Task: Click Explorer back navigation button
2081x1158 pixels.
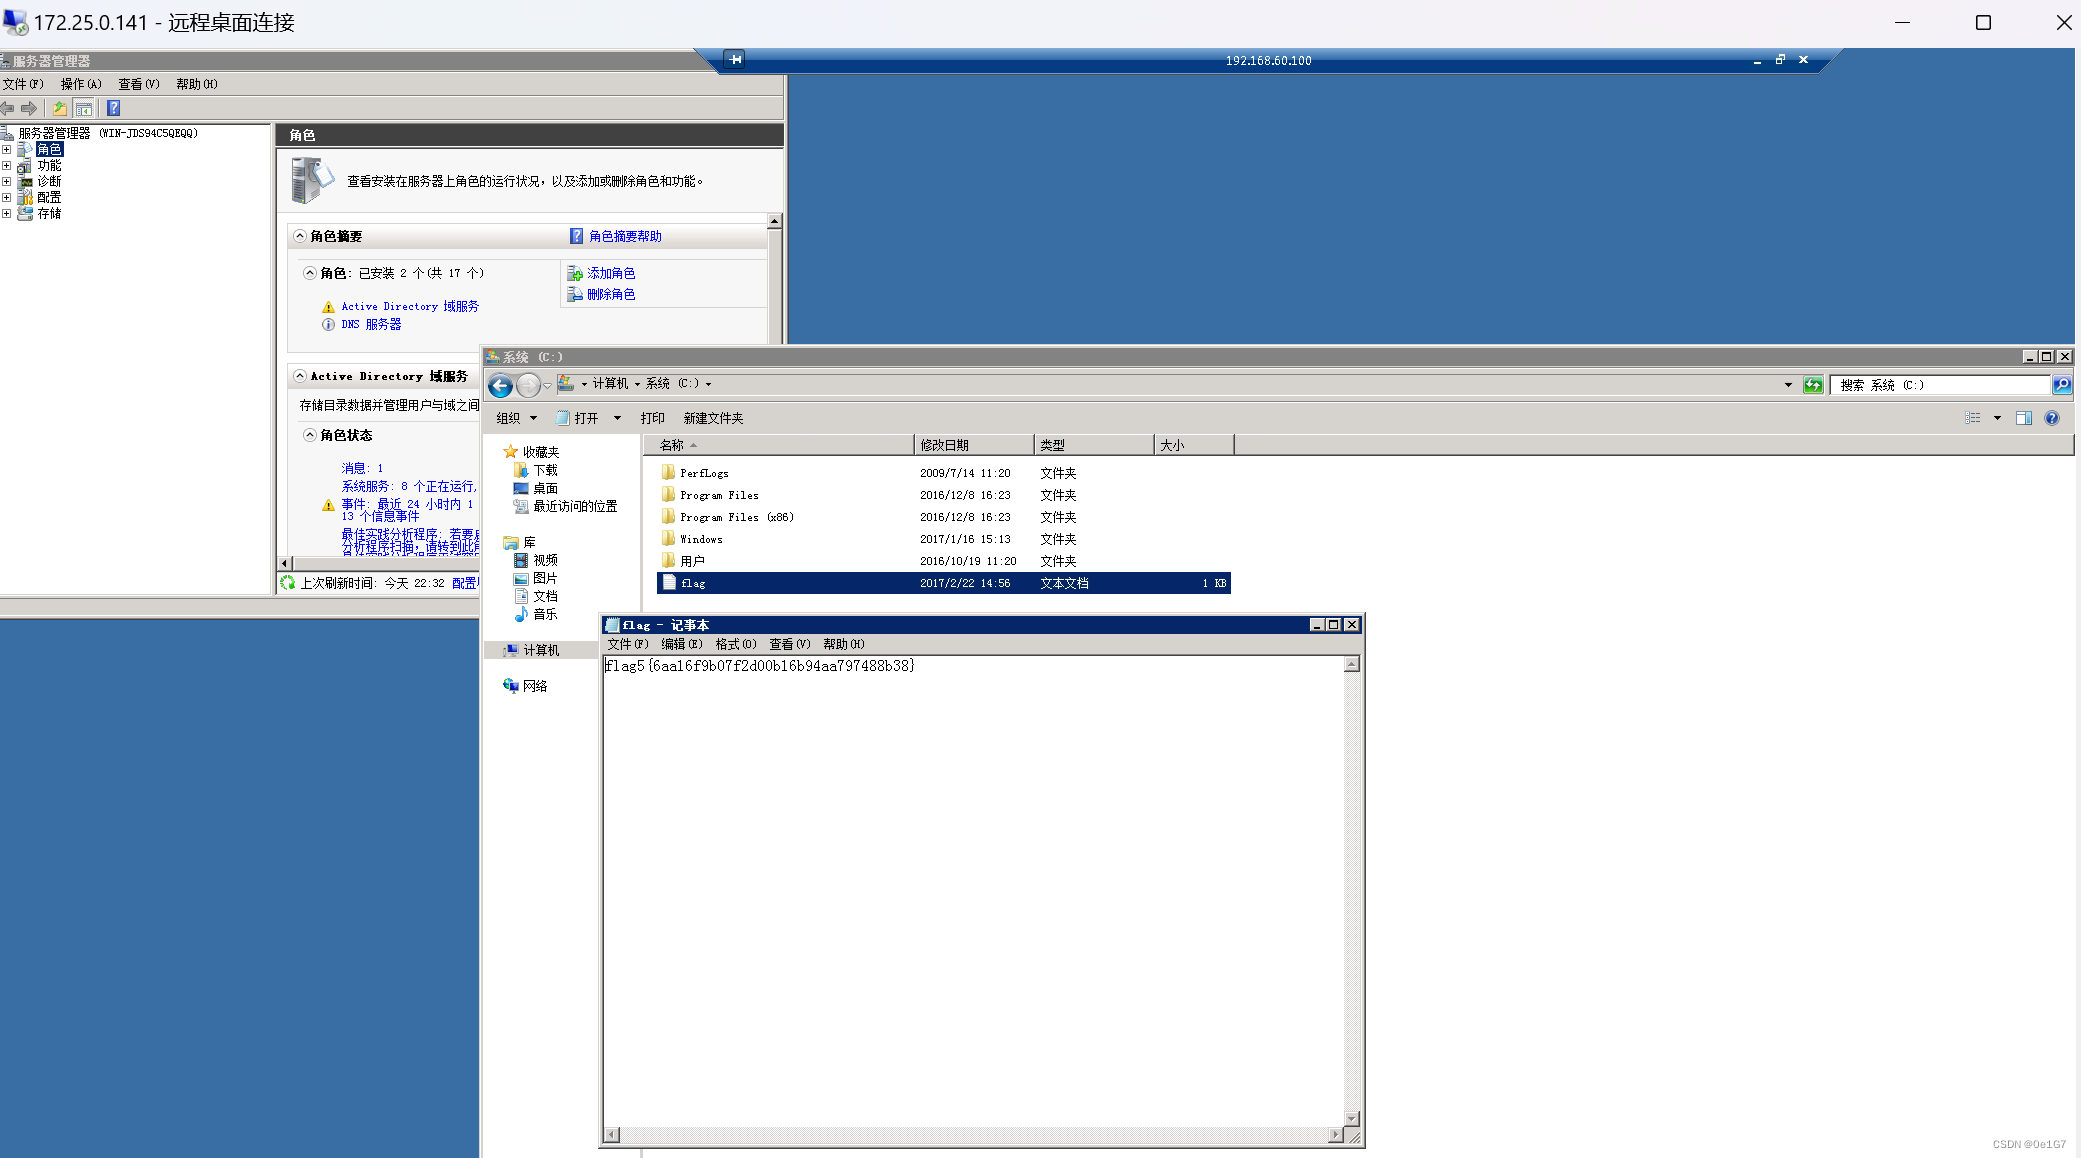Action: click(501, 385)
